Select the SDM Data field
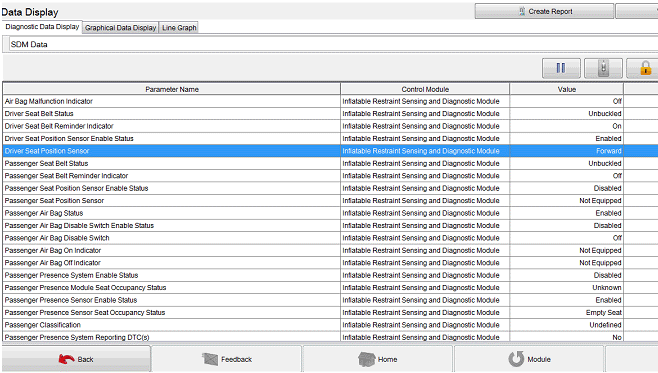 click(334, 44)
